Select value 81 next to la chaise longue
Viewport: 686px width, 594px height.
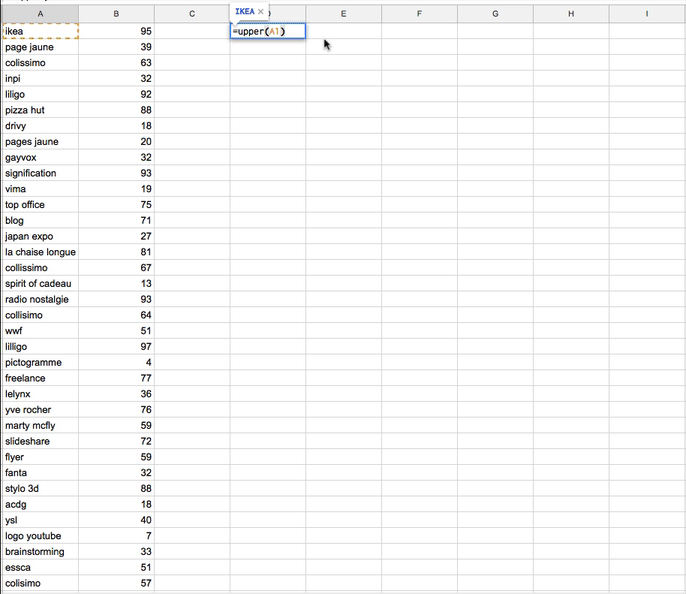pos(116,252)
